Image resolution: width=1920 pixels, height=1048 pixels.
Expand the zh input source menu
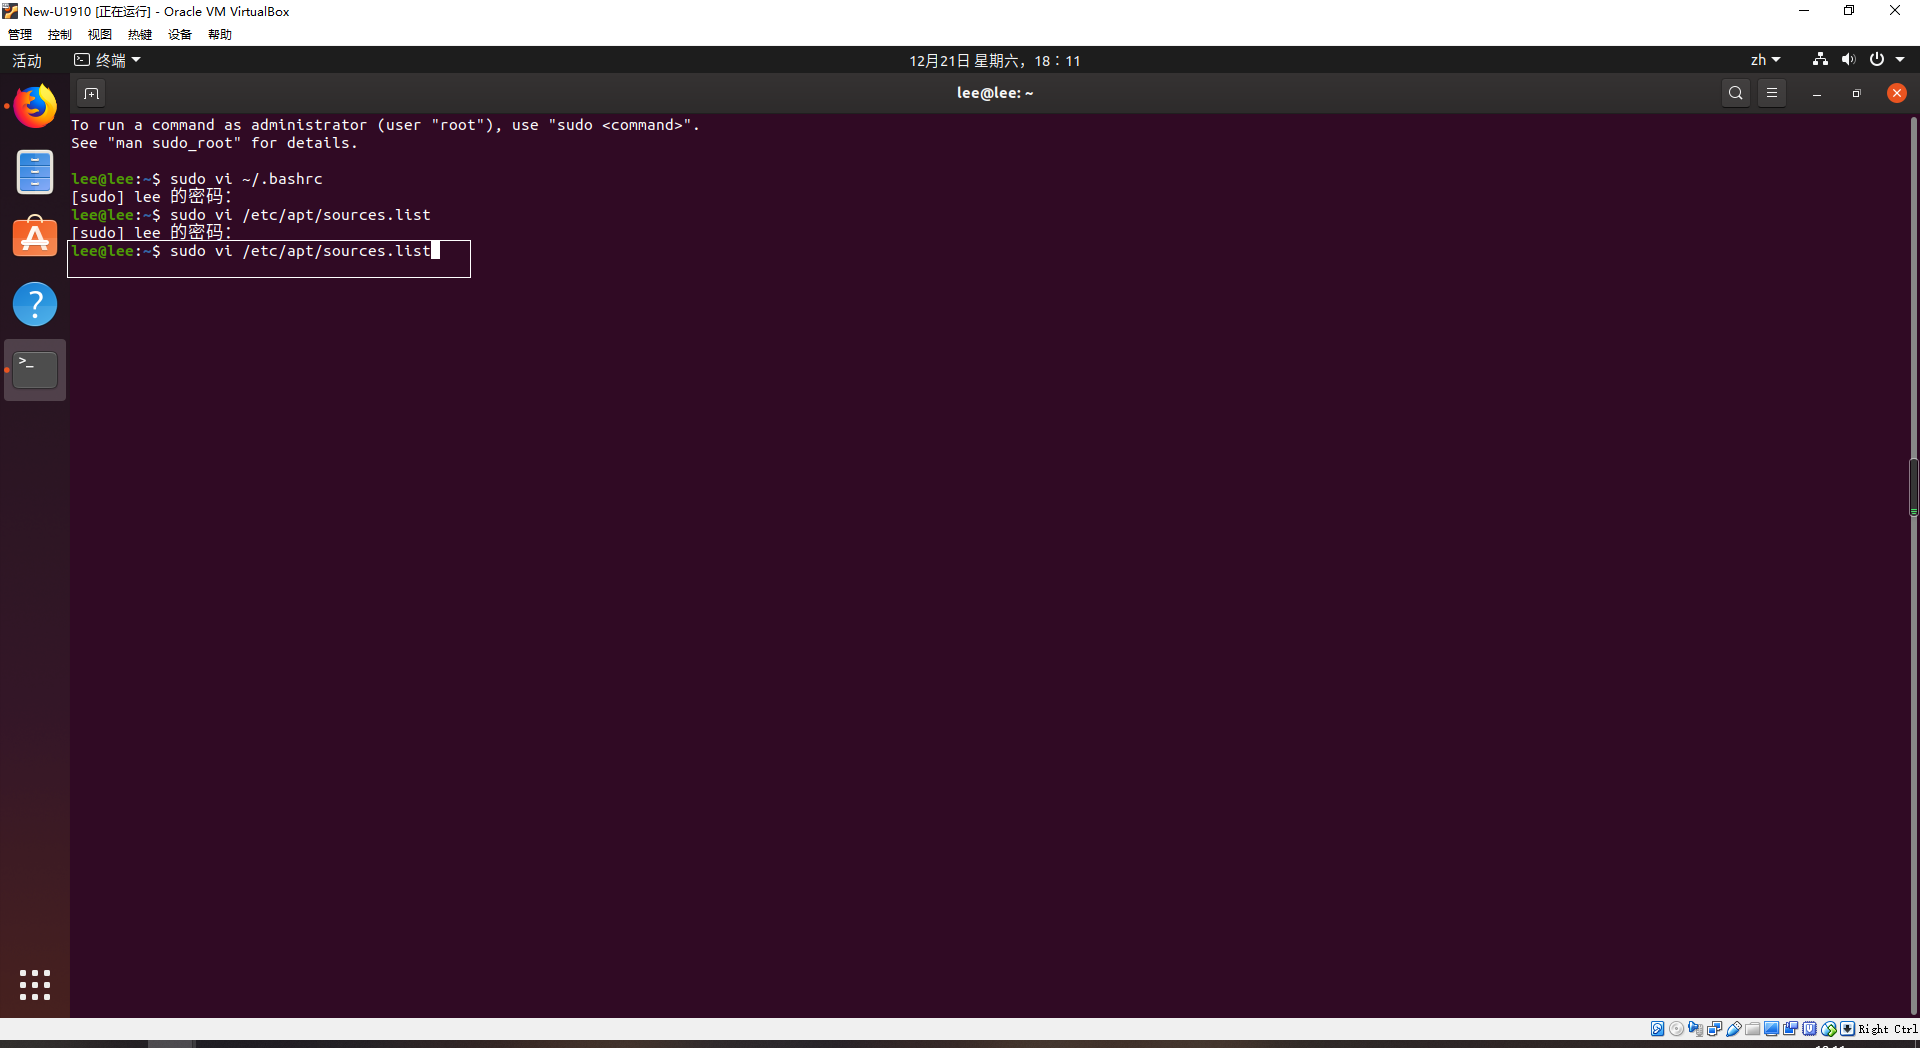[1766, 60]
